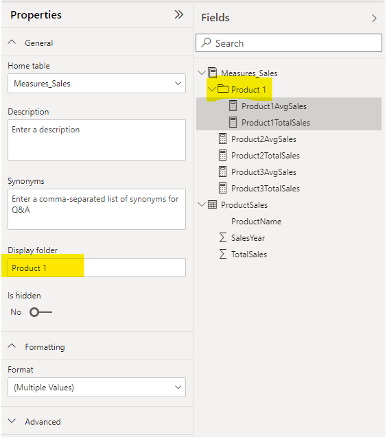Screen dimensions: 386x438
Task: Collapse the General section
Action: 12,42
